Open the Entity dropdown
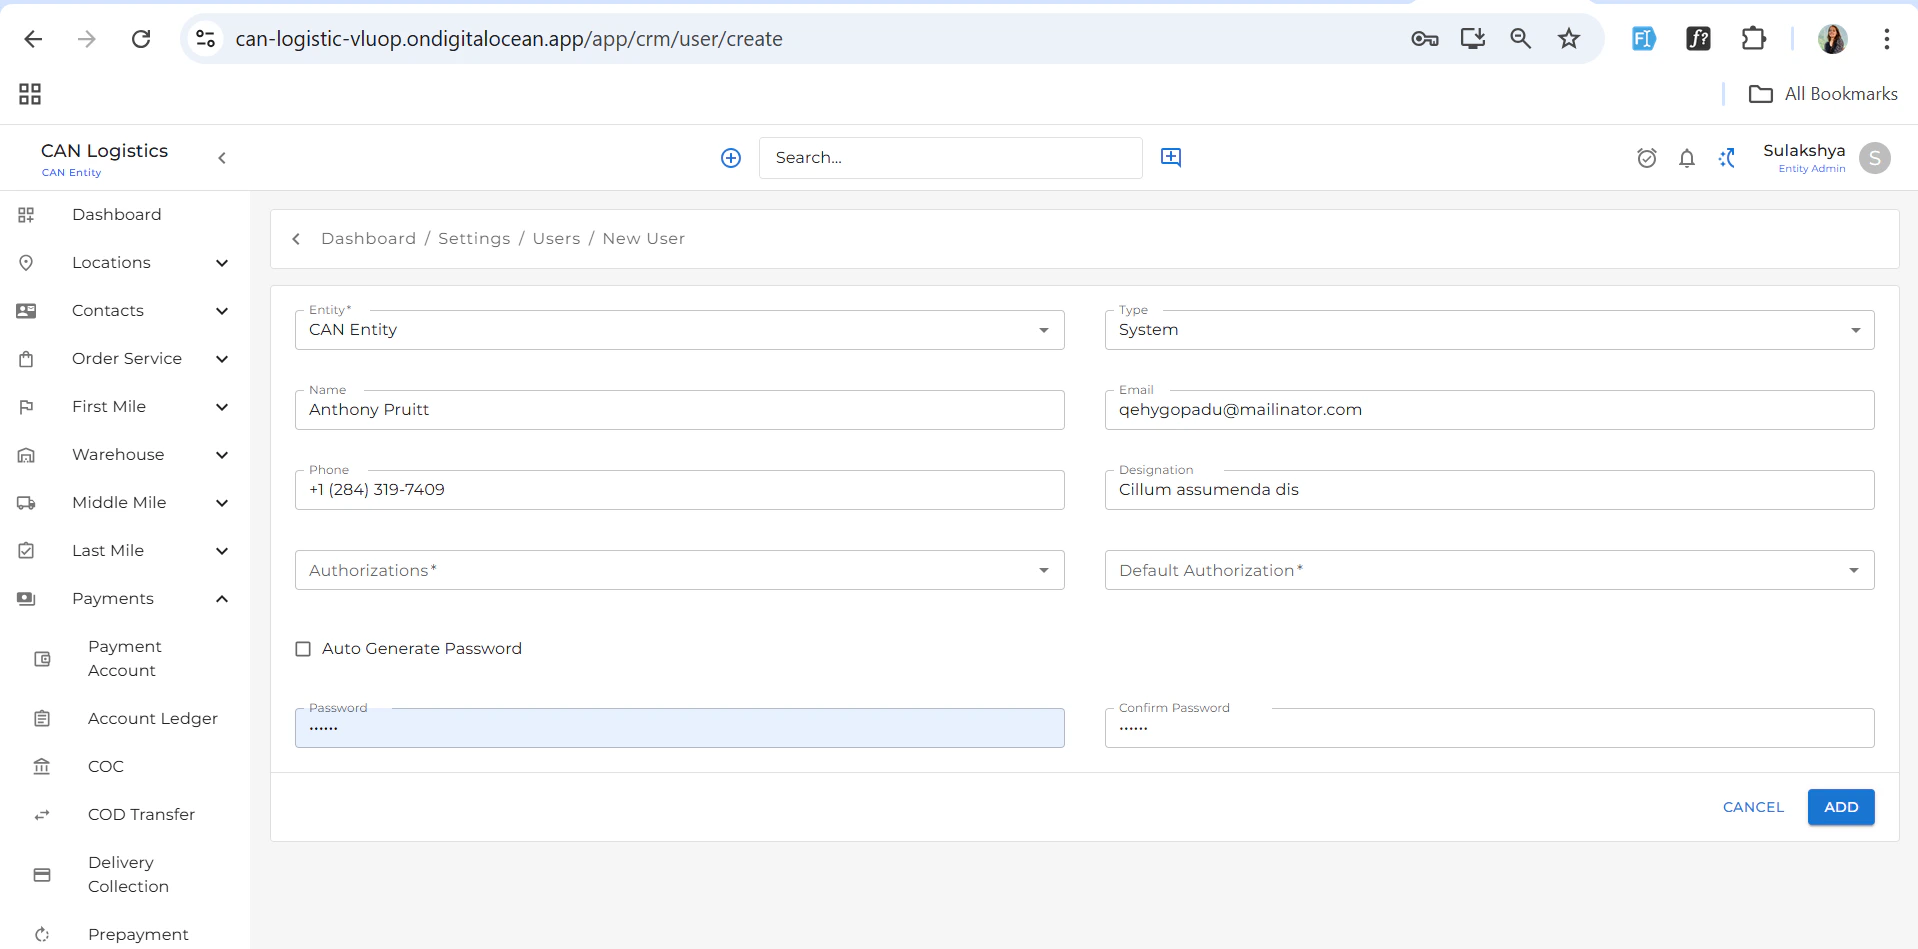Image resolution: width=1918 pixels, height=949 pixels. click(x=680, y=330)
